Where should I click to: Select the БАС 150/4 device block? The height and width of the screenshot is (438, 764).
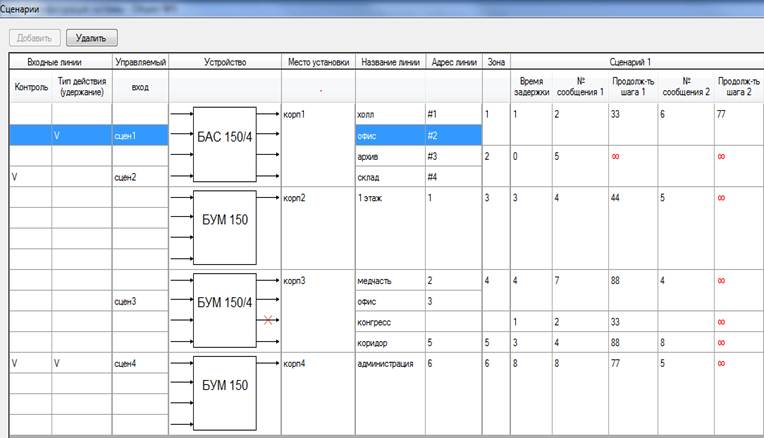(x=225, y=135)
